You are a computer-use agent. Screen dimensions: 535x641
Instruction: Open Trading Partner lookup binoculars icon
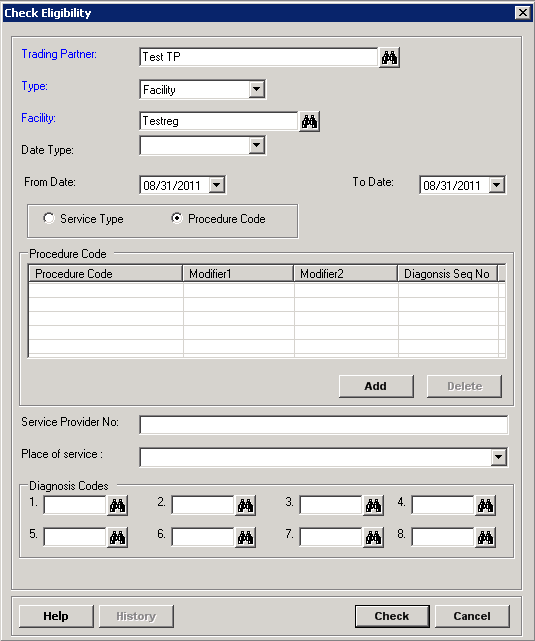click(389, 58)
